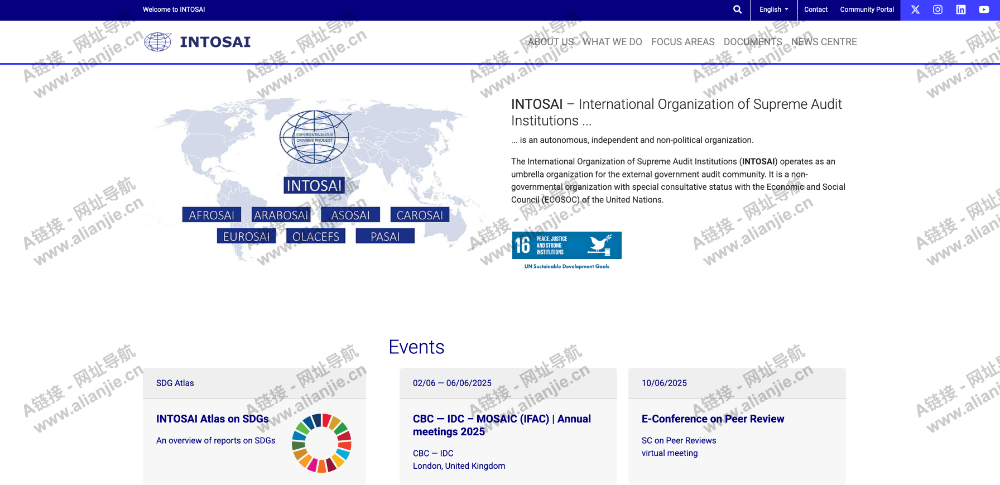1000x485 pixels.
Task: Click the 'Events' section heading
Action: [416, 347]
